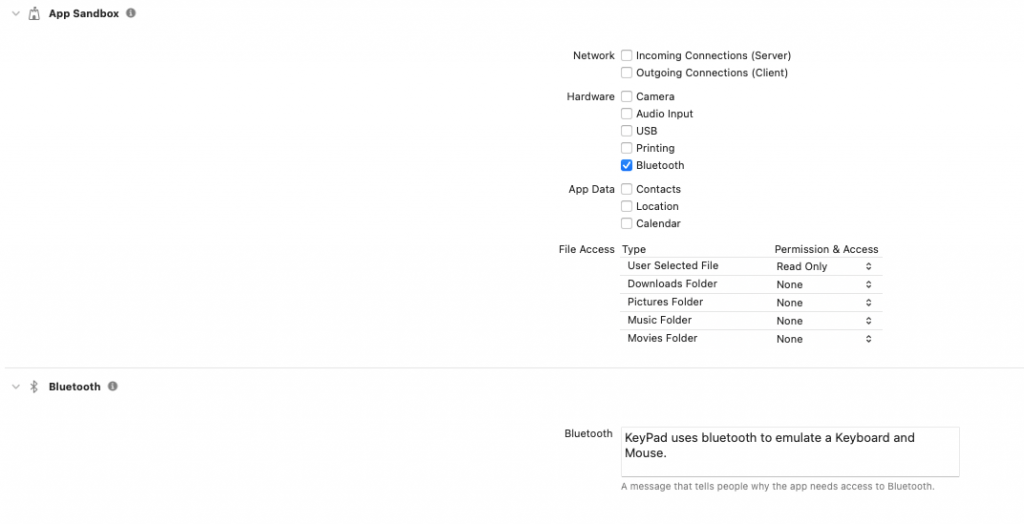Enable Outgoing Connections (Client)
The height and width of the screenshot is (524, 1024).
tap(627, 73)
